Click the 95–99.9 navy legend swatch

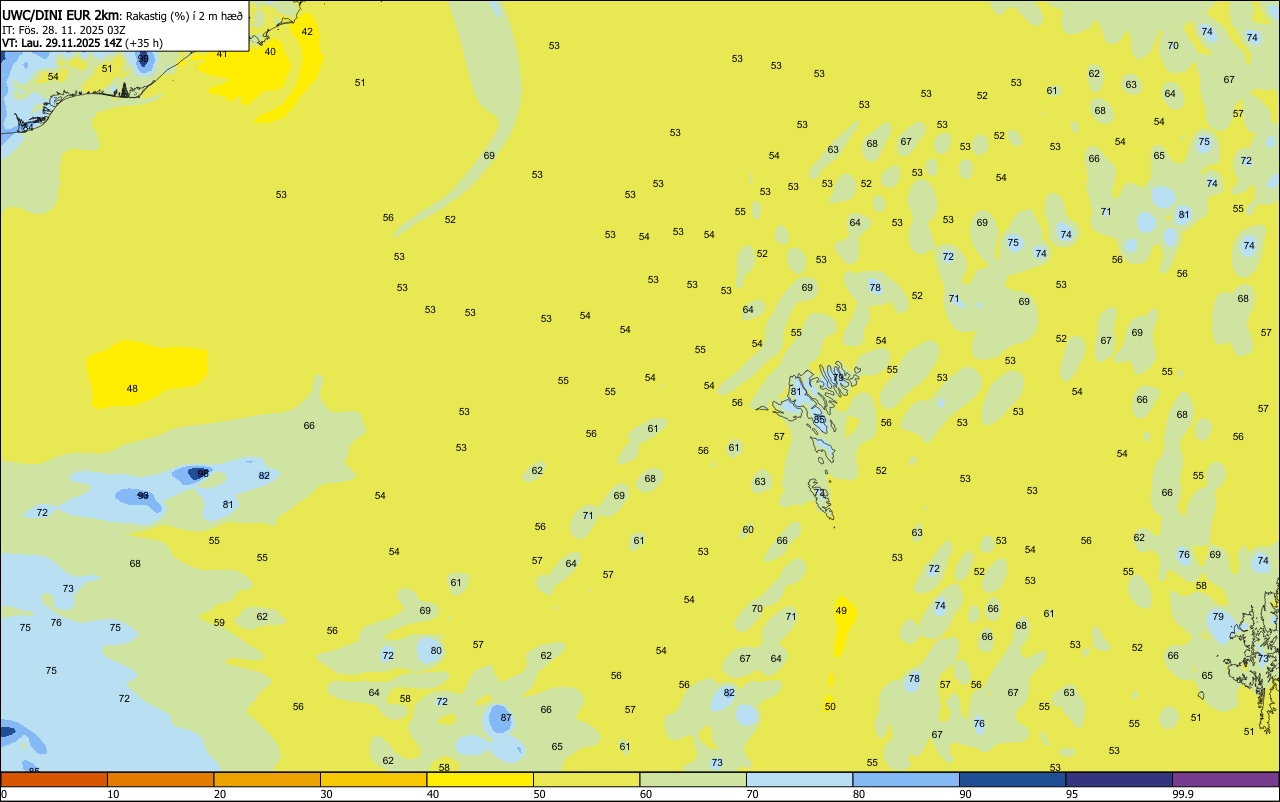(x=1119, y=779)
